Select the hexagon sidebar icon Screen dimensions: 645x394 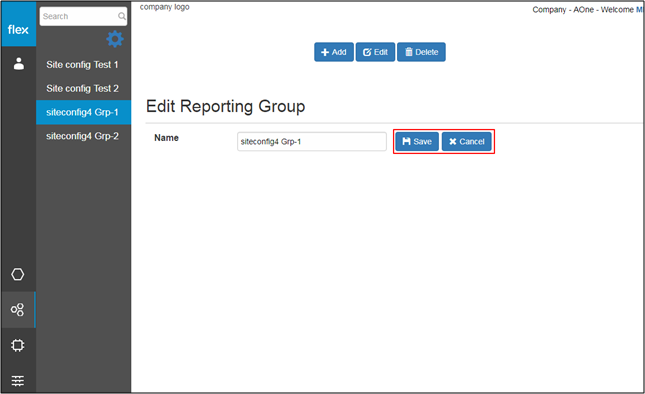point(18,274)
